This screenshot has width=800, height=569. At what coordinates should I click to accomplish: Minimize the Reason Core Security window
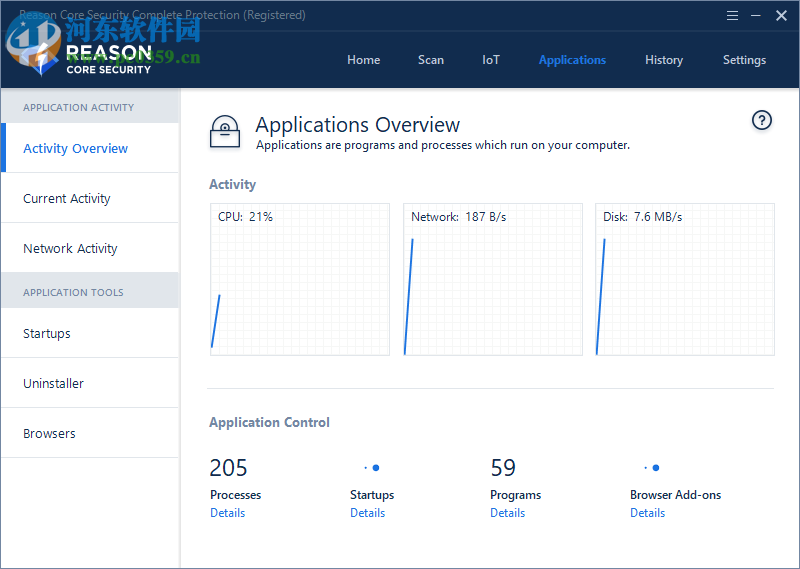click(756, 16)
